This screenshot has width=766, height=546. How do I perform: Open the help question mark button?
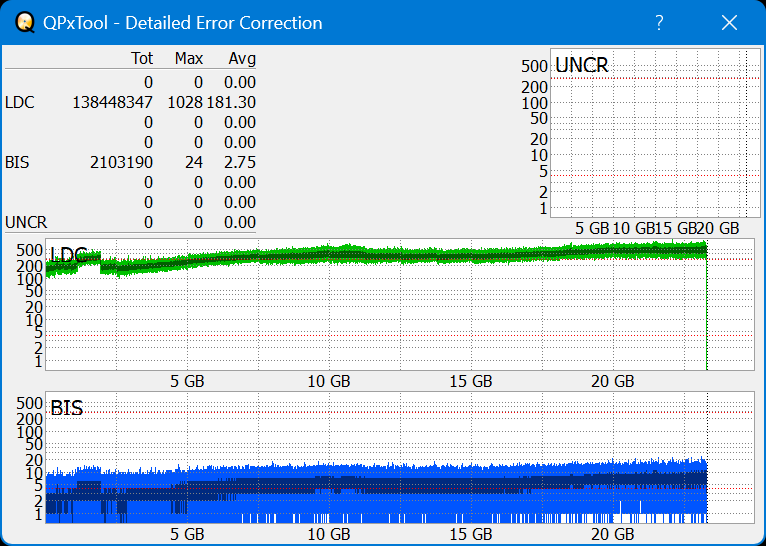pos(660,22)
